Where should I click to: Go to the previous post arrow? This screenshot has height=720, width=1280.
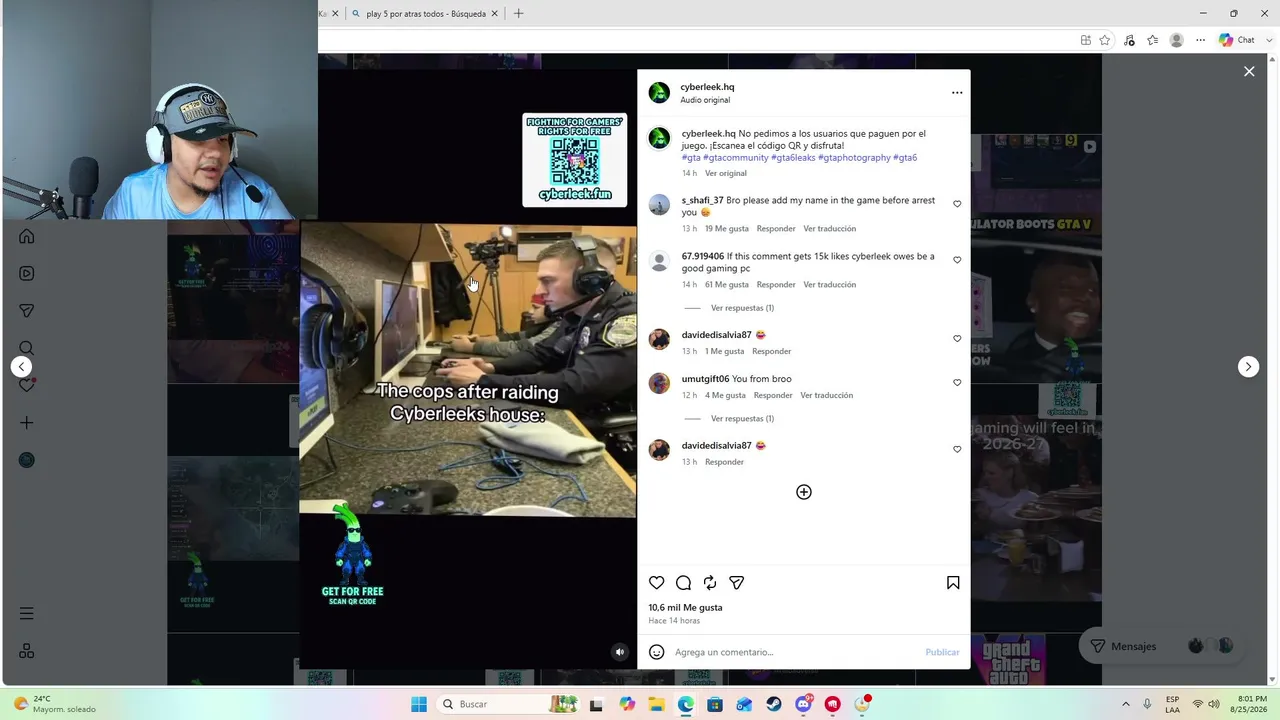click(22, 367)
